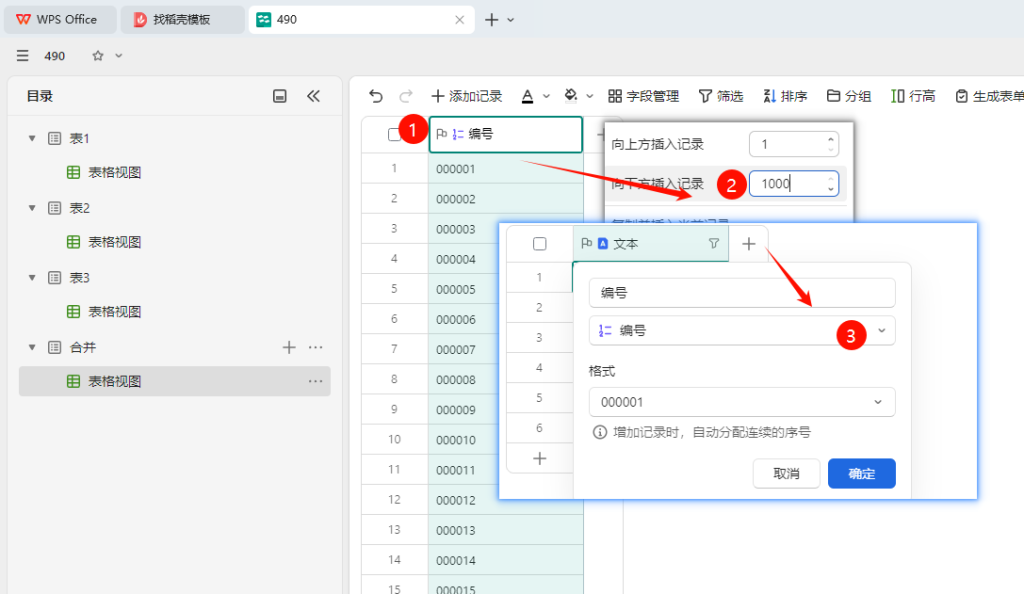Open more options for 合并 table
This screenshot has width=1024, height=594.
(x=315, y=347)
